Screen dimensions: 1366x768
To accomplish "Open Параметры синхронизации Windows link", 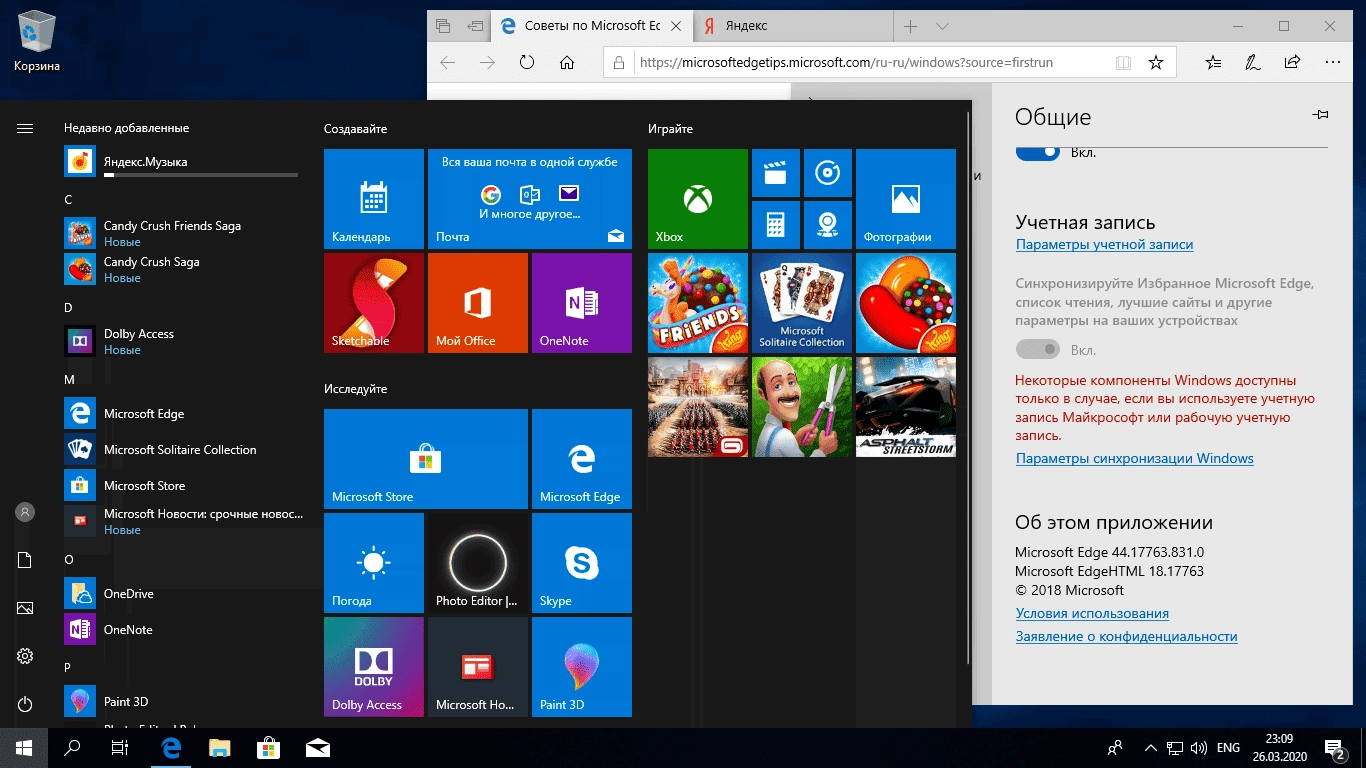I will tap(1134, 458).
